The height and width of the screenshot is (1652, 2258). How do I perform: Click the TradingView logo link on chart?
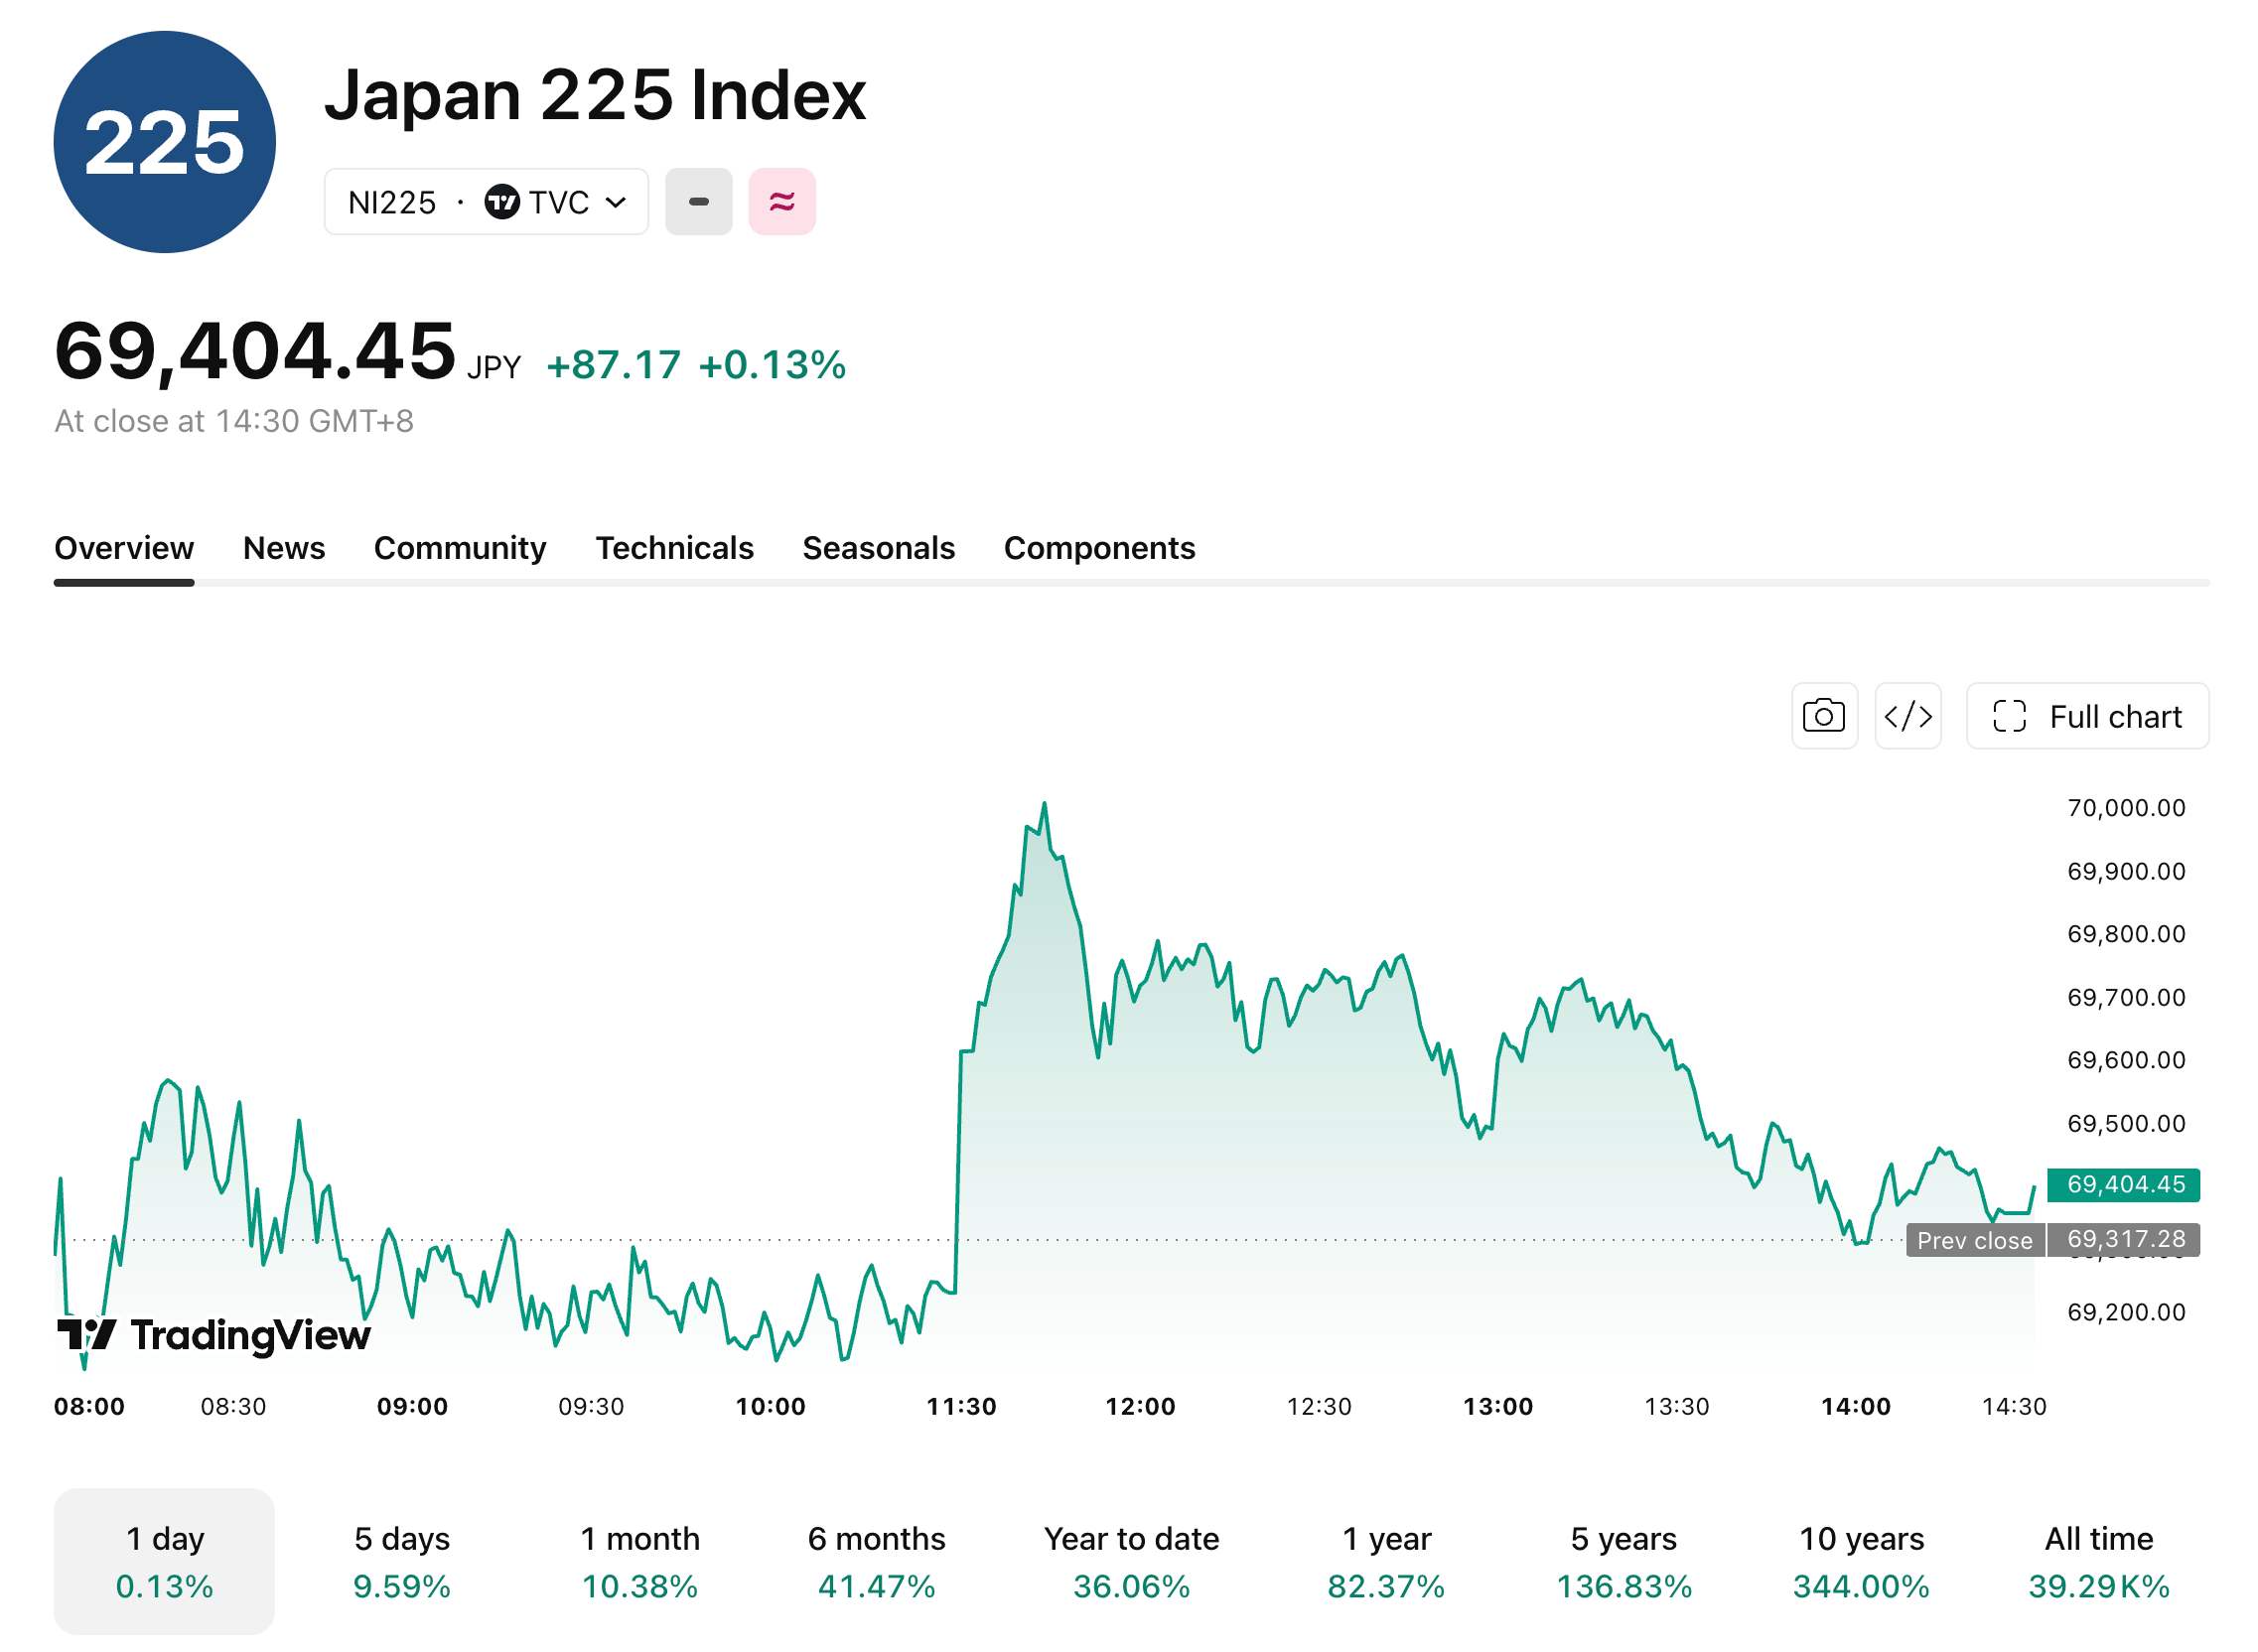(213, 1335)
